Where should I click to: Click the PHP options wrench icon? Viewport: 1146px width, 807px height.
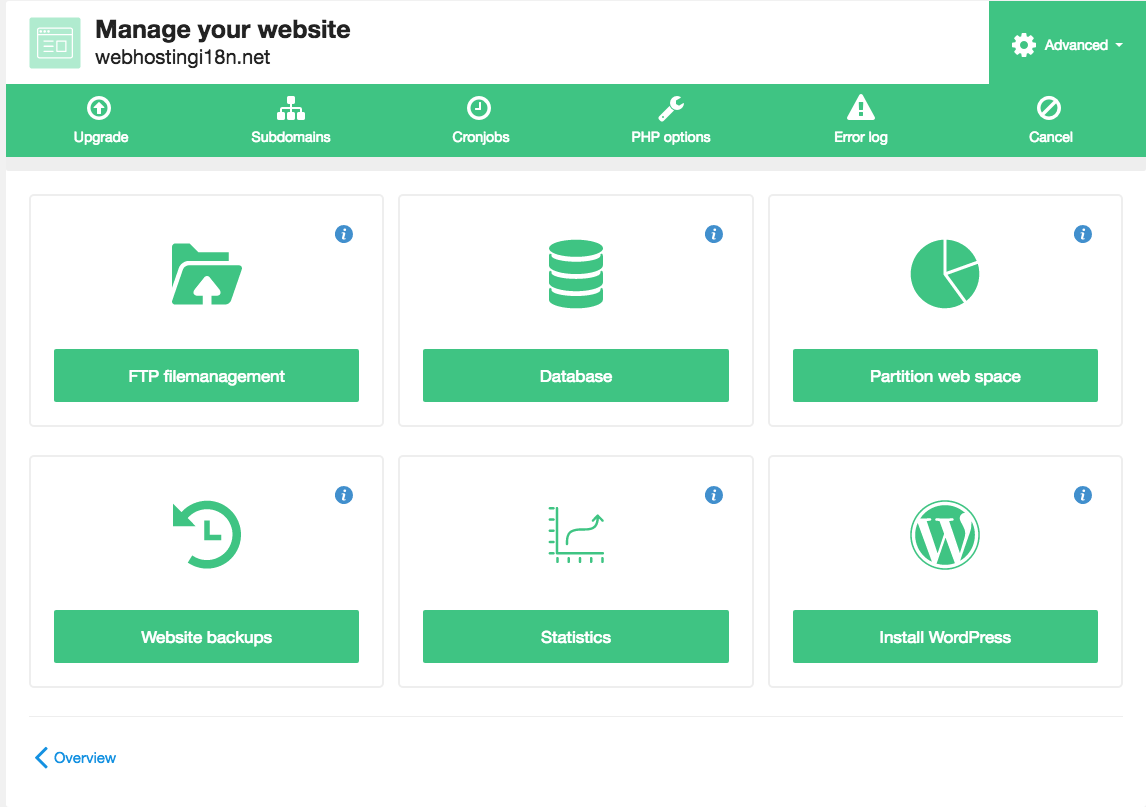[x=671, y=108]
